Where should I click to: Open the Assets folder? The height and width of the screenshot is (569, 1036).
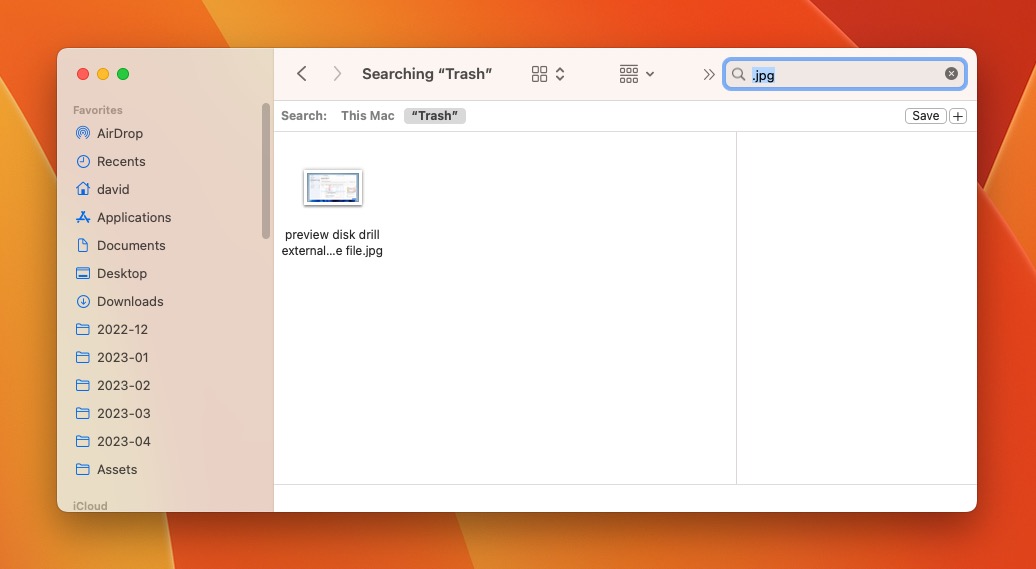coord(117,469)
